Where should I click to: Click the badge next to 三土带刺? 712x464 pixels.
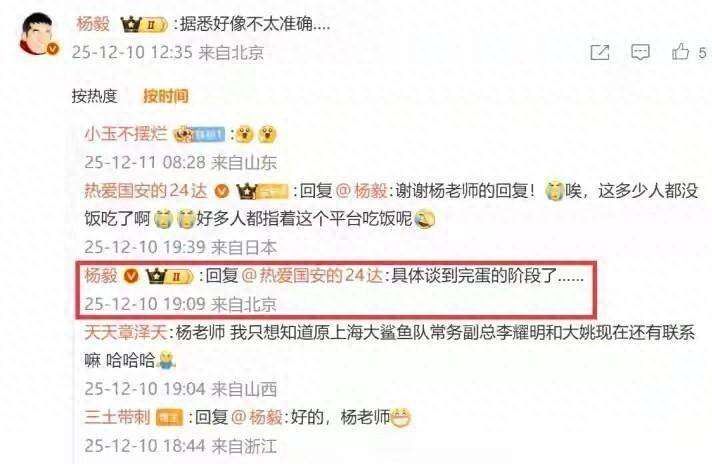169,417
